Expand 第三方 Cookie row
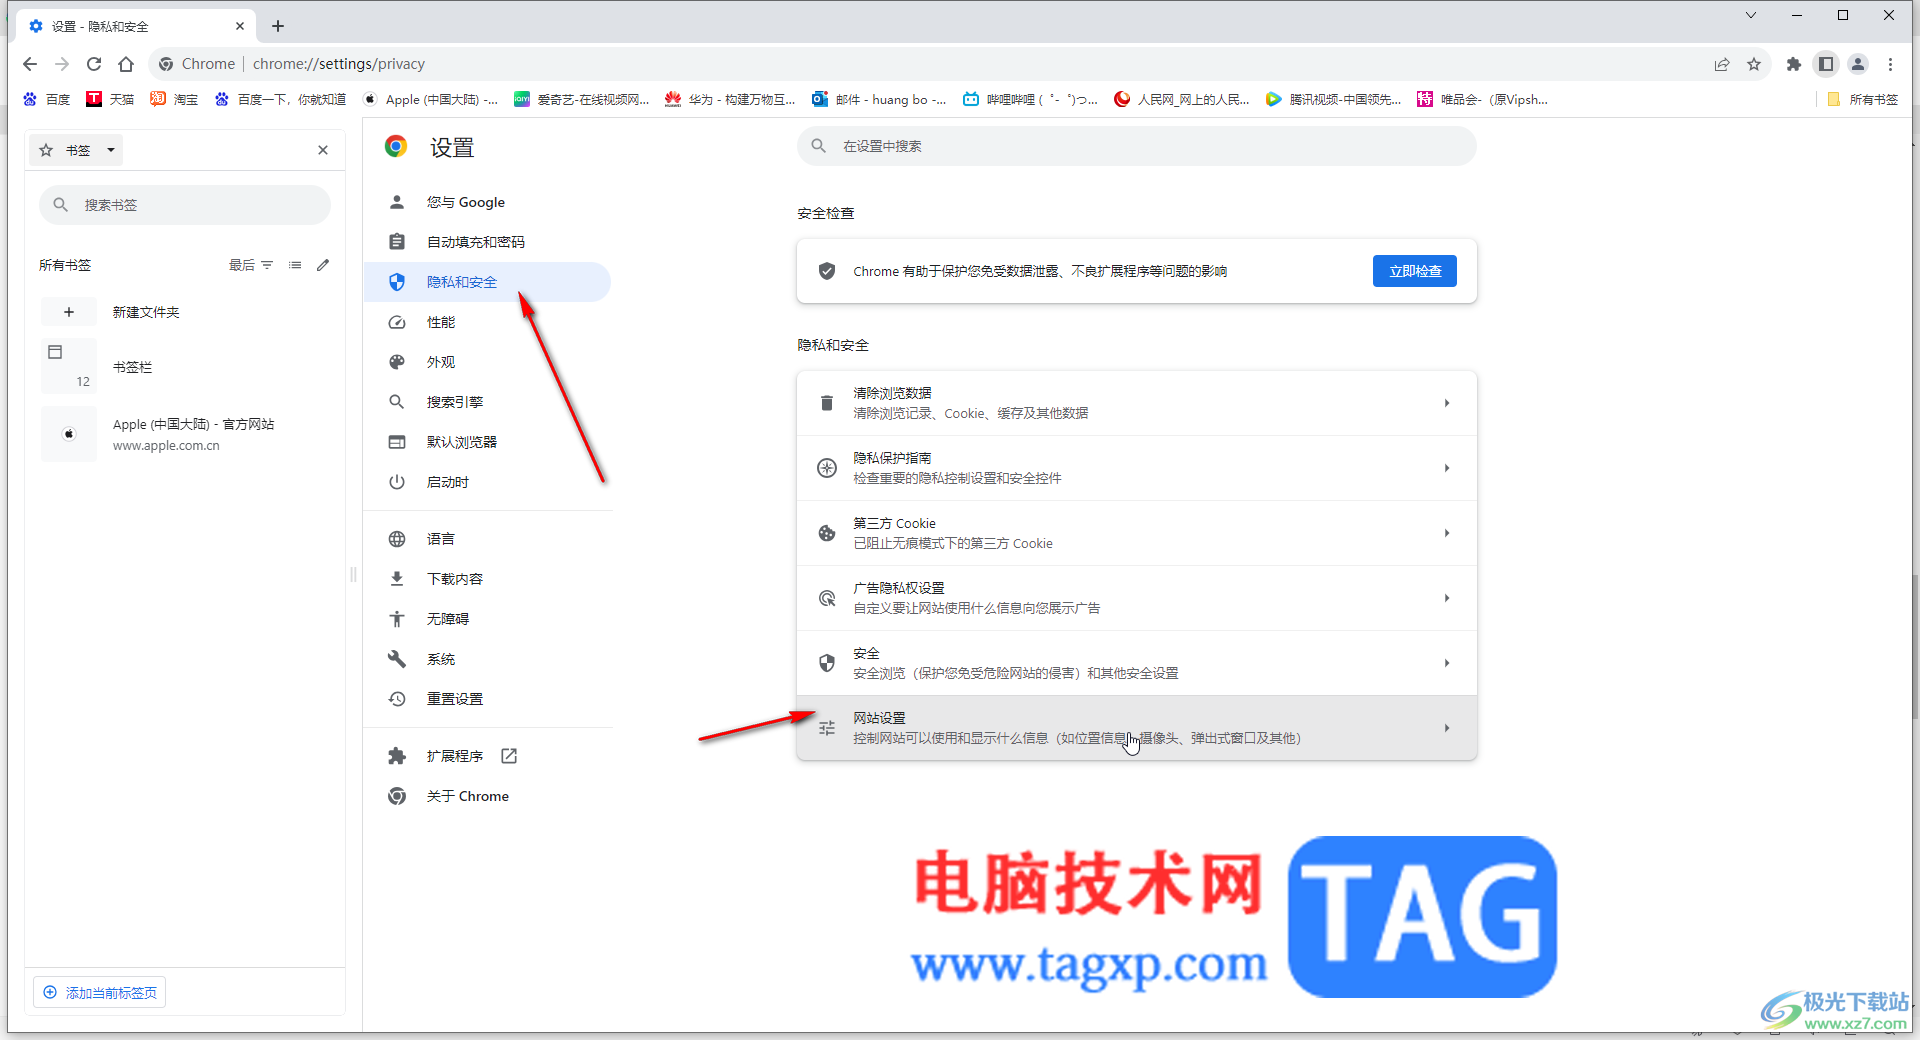Screen dimensions: 1920x1040 (1137, 533)
